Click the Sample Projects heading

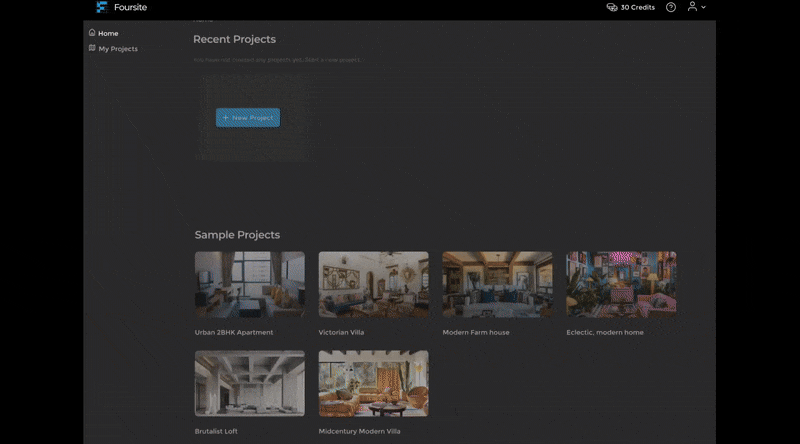tap(237, 235)
